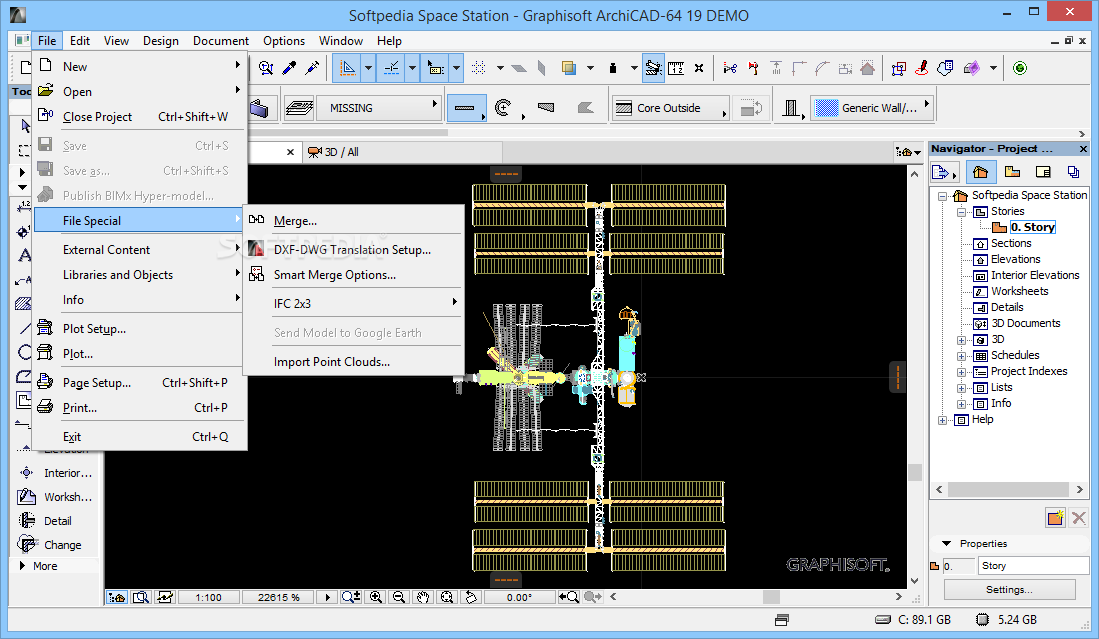The width and height of the screenshot is (1099, 639).
Task: Click the green globe Teamwork icon
Action: pos(1020,68)
